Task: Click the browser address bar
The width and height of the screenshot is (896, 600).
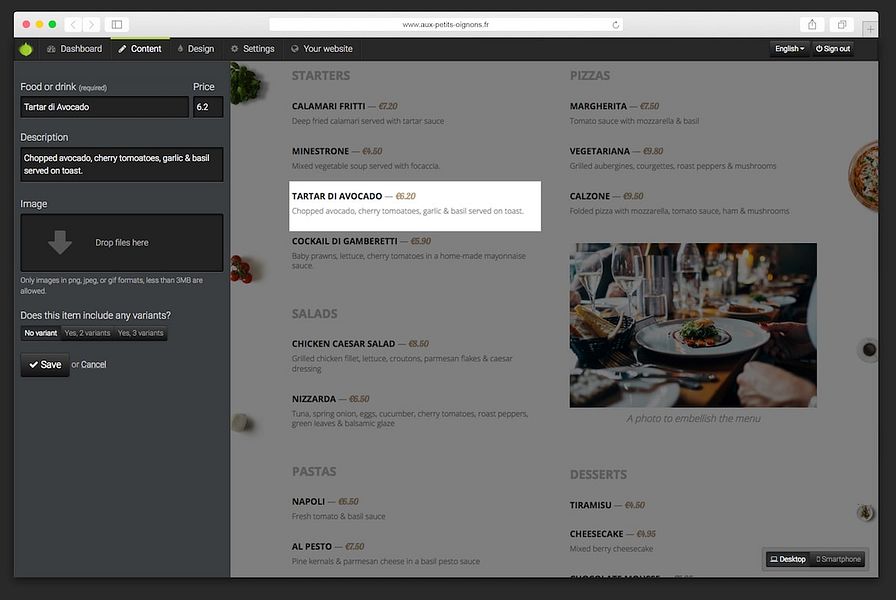Action: tap(446, 25)
